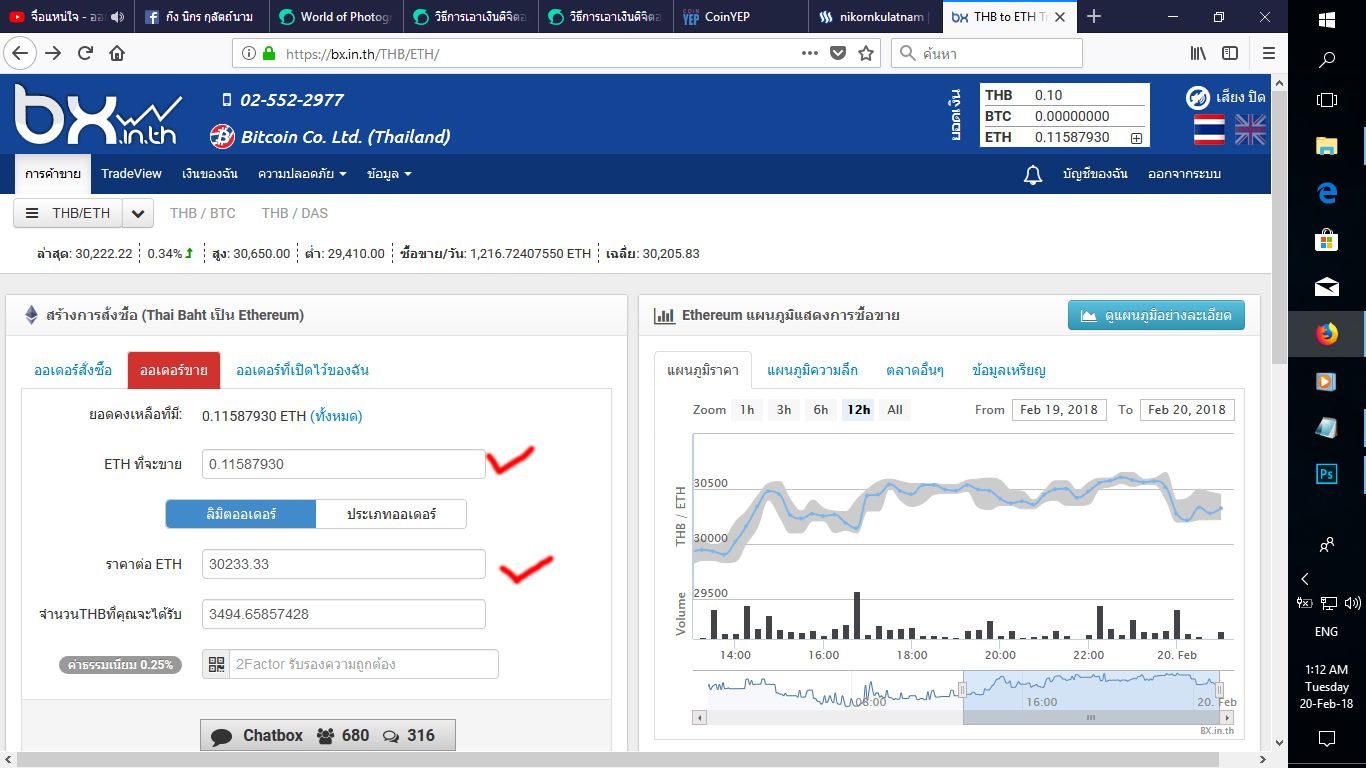Toggle the Firefox sidebar icon
Screen dimensions: 1366x768
tap(1230, 53)
